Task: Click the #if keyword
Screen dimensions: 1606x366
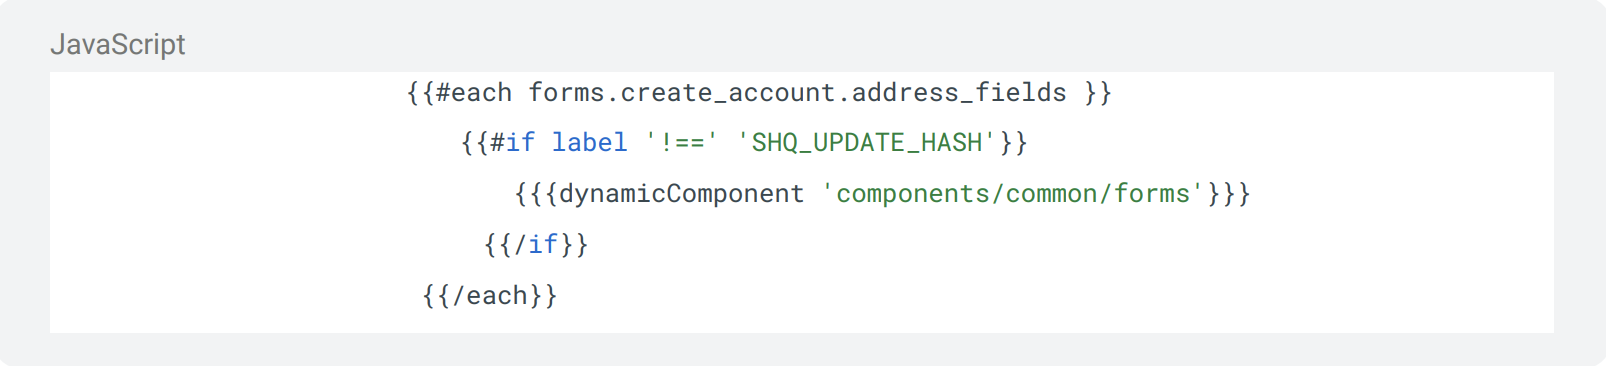Action: pyautogui.click(x=512, y=143)
